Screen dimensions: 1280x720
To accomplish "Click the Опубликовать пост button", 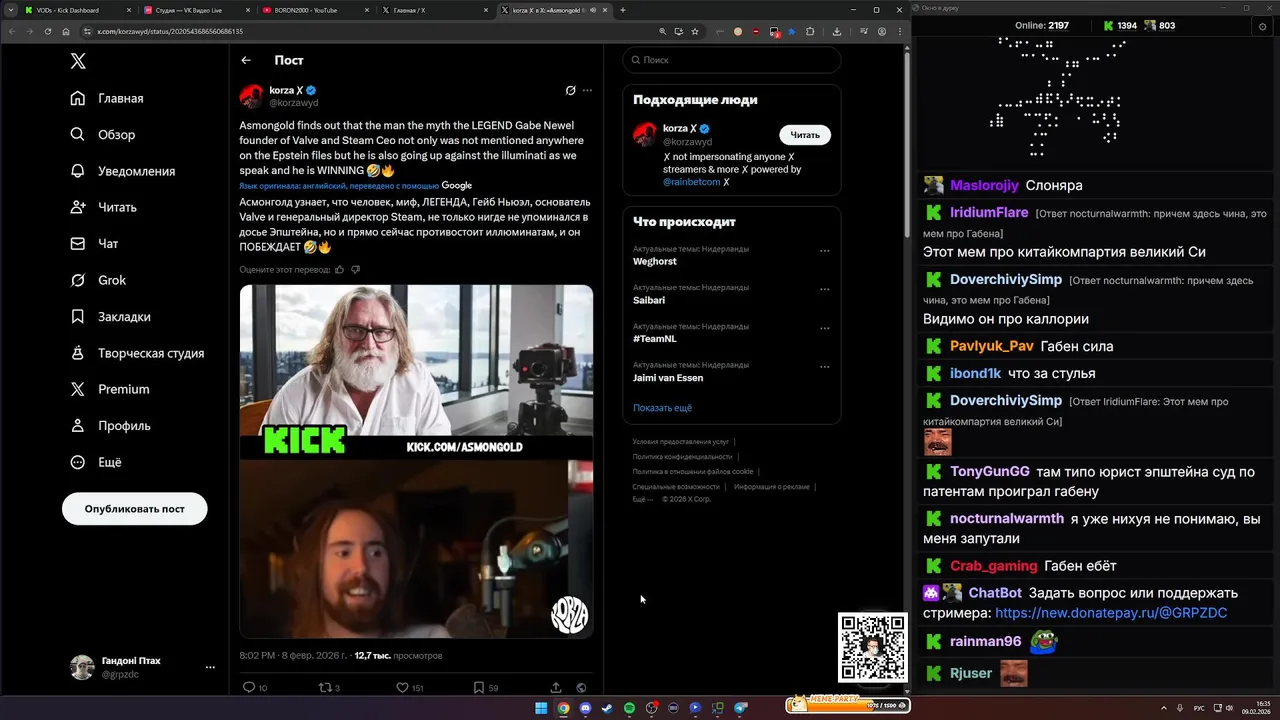I will pyautogui.click(x=135, y=509).
